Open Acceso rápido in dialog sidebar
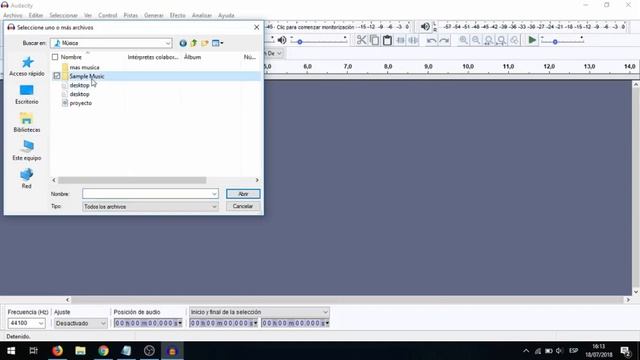The image size is (640, 360). point(27,66)
